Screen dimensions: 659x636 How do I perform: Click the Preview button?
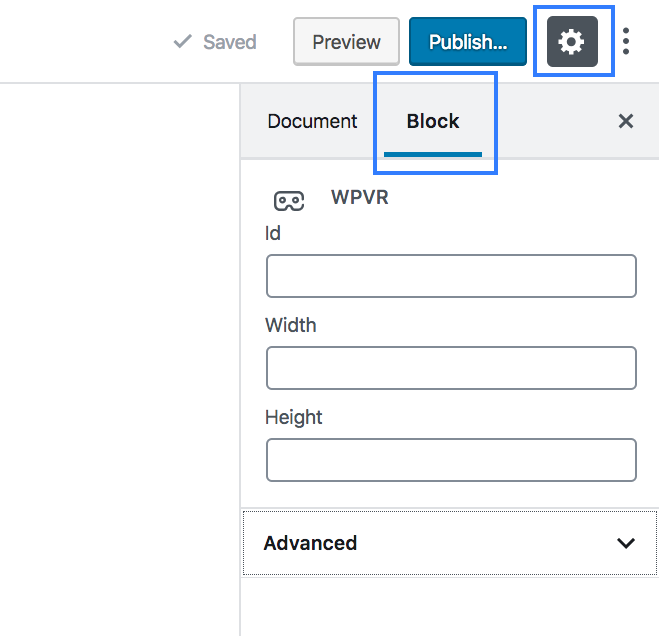click(x=346, y=42)
